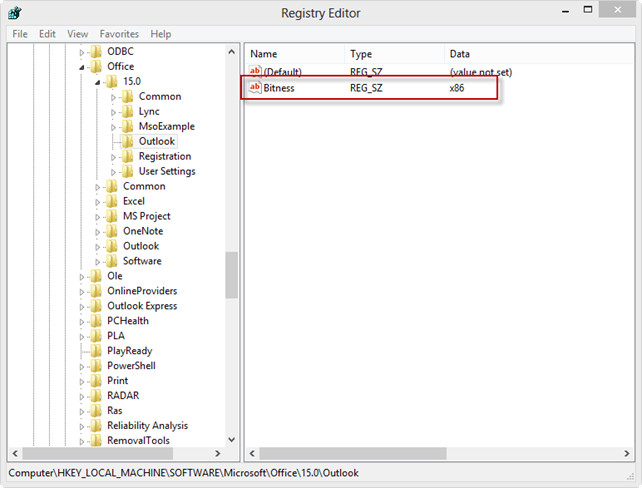
Task: Click values pane horizontal scrollbar thumb
Action: (x=353, y=453)
